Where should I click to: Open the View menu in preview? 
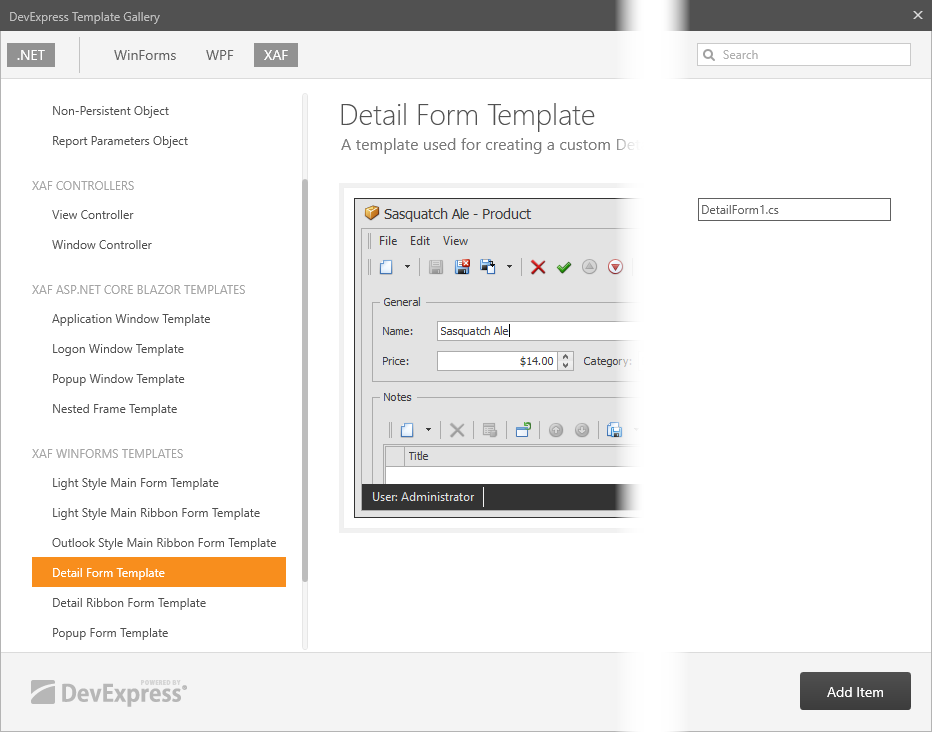click(x=455, y=241)
